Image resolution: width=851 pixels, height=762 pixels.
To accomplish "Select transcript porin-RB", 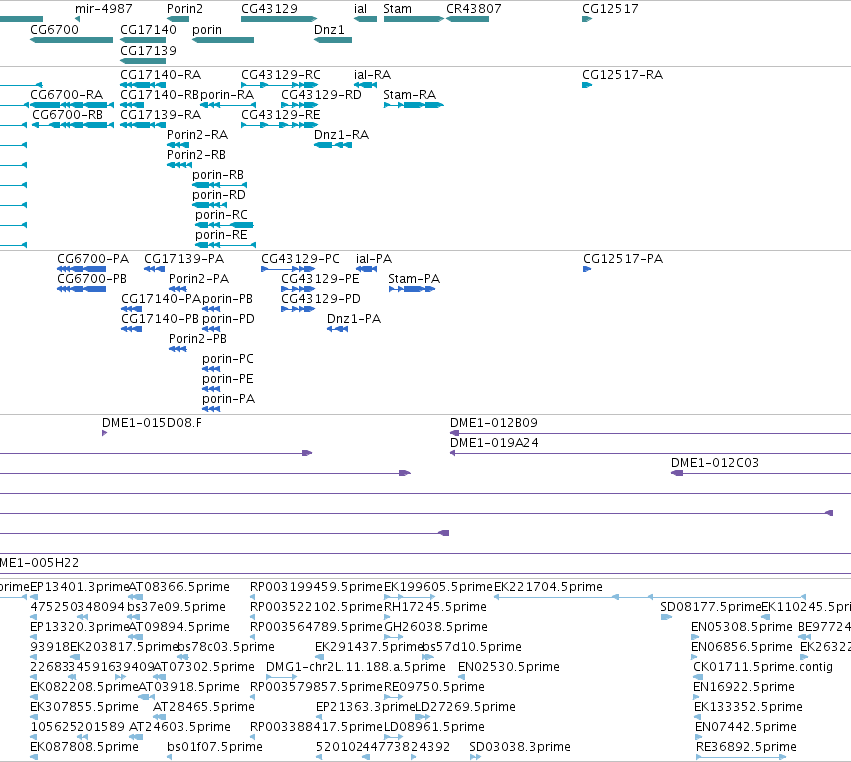I will (x=218, y=175).
